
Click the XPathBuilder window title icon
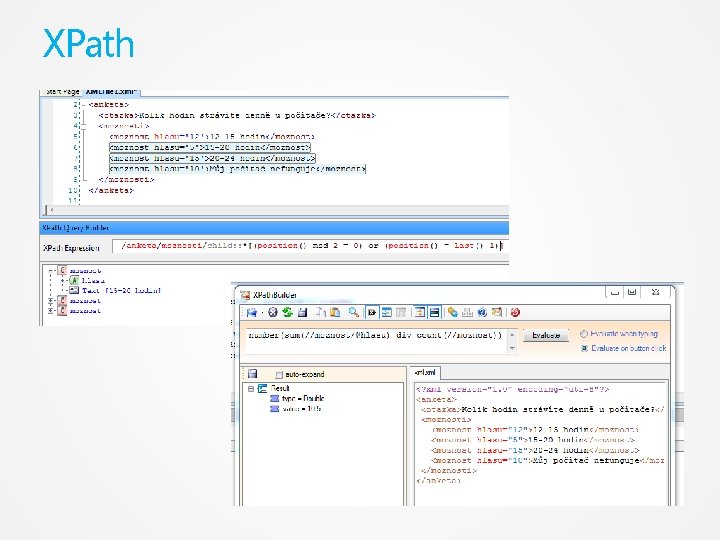tap(246, 295)
